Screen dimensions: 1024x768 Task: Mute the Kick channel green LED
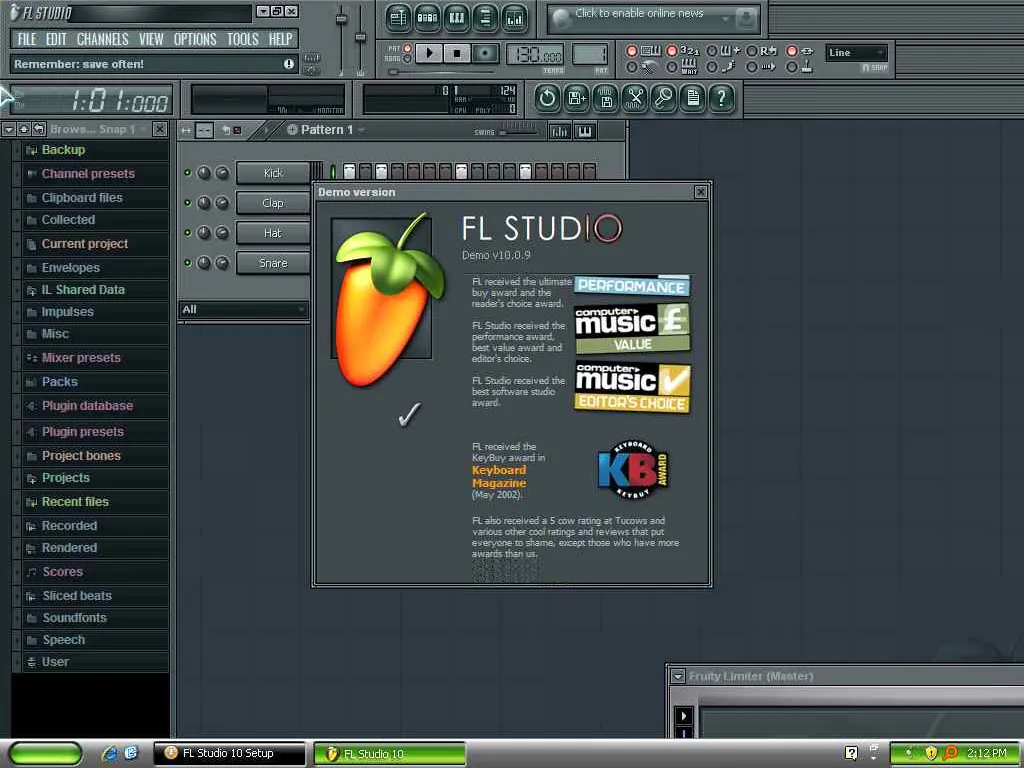click(187, 173)
